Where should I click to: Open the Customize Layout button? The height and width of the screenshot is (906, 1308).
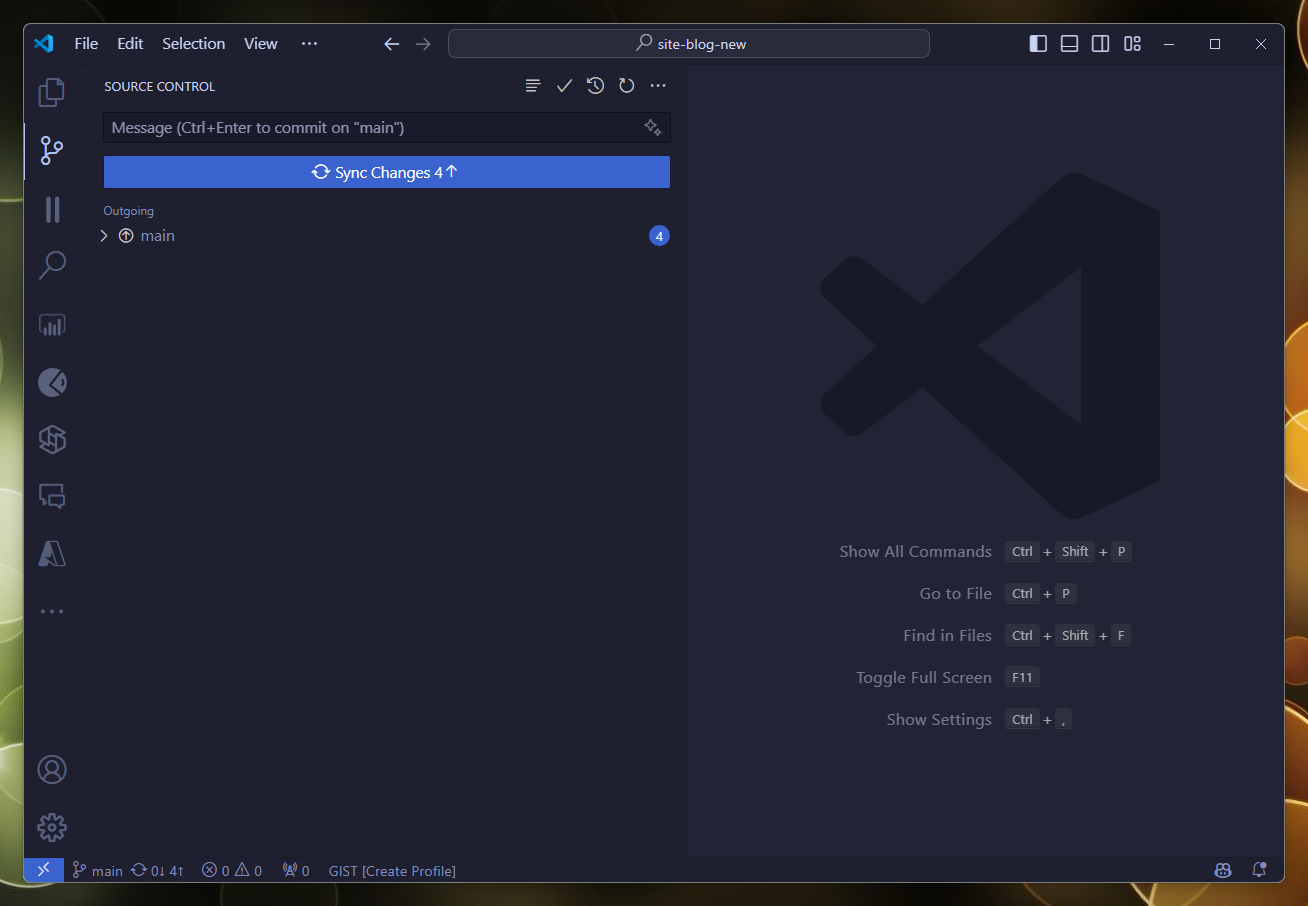tap(1132, 44)
